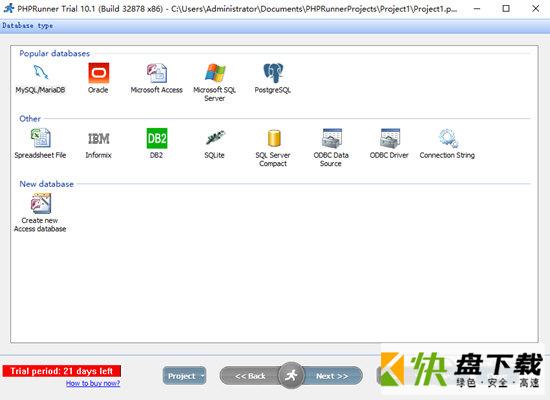The height and width of the screenshot is (400, 550).
Task: Select the MySQL/MariaDB database icon
Action: (41, 73)
